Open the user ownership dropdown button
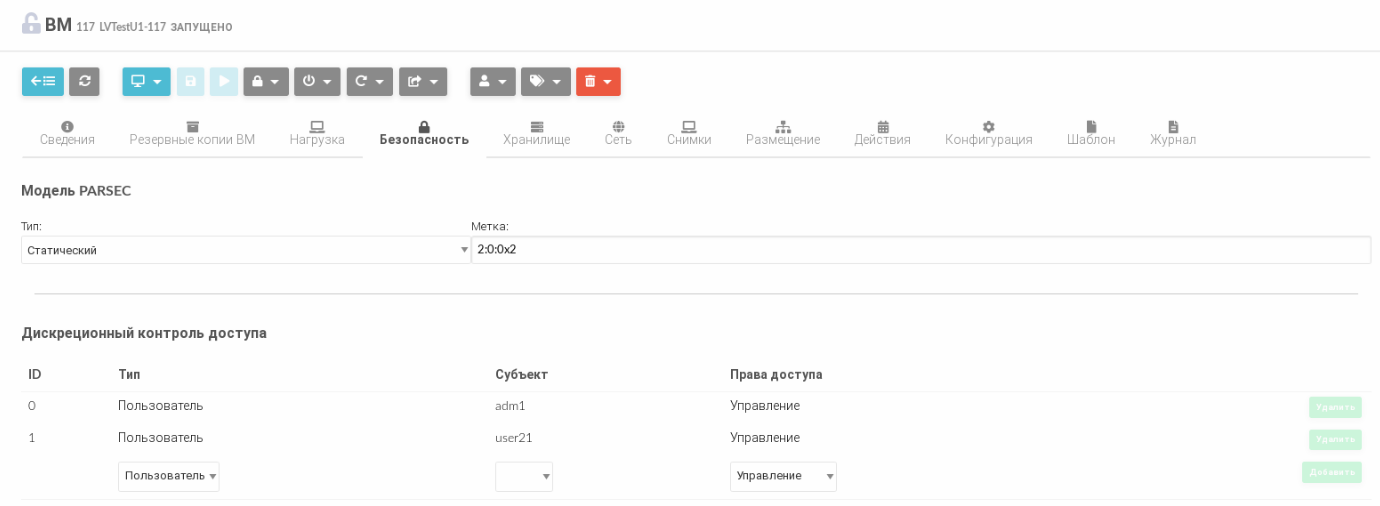 point(493,82)
